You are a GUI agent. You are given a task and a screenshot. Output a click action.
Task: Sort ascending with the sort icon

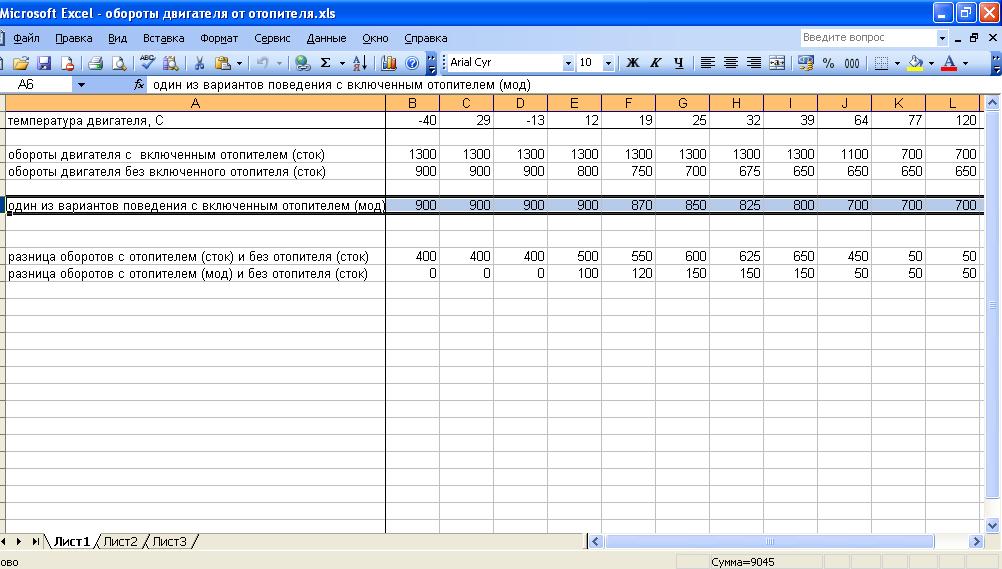coord(361,63)
